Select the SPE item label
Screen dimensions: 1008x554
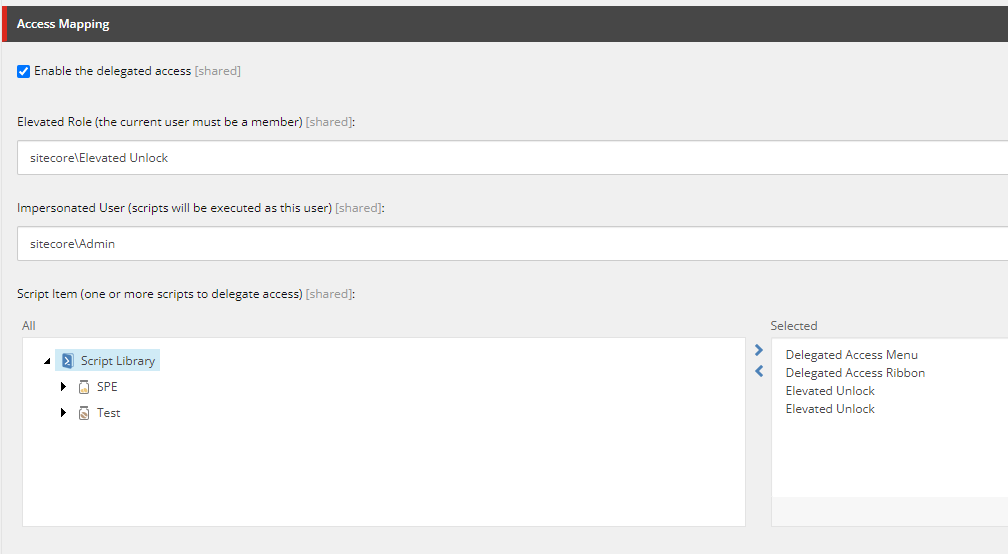click(x=107, y=387)
